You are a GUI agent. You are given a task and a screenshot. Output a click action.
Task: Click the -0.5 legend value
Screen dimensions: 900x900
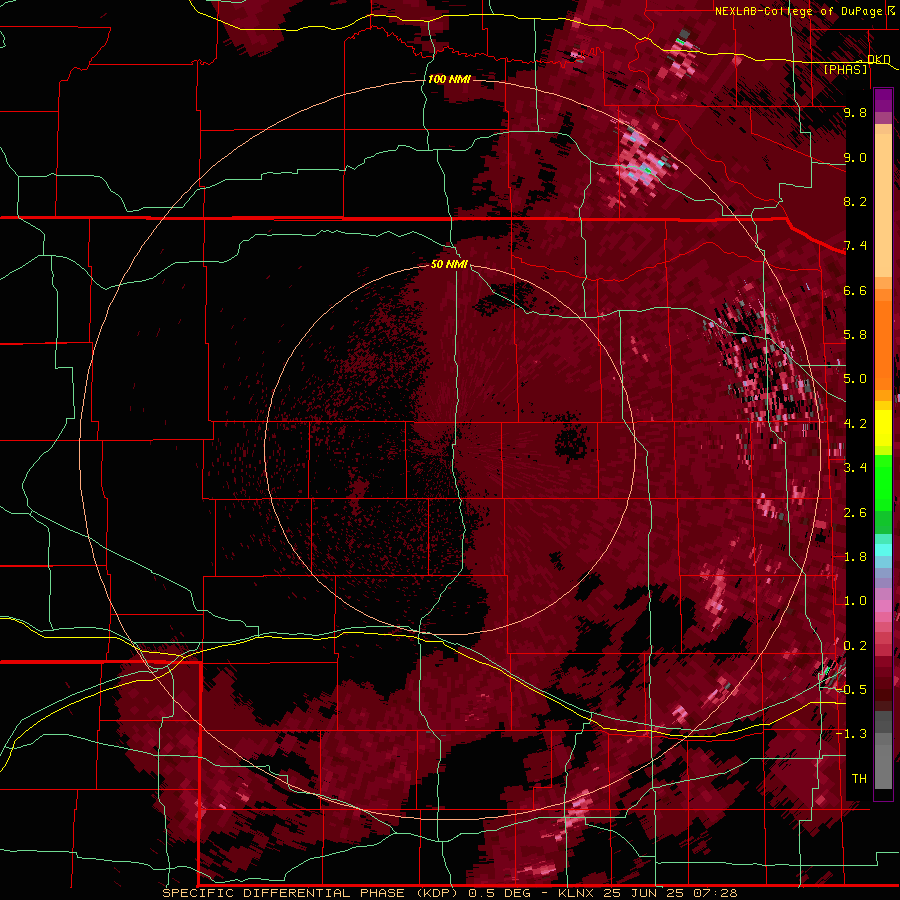tap(852, 690)
